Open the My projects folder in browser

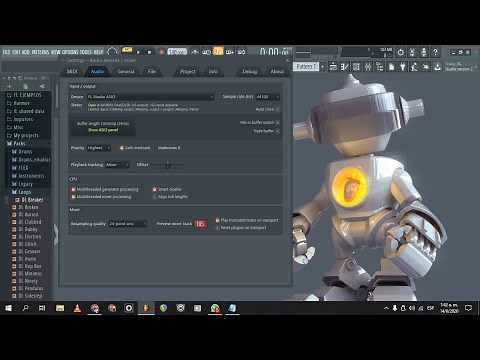pos(26,135)
